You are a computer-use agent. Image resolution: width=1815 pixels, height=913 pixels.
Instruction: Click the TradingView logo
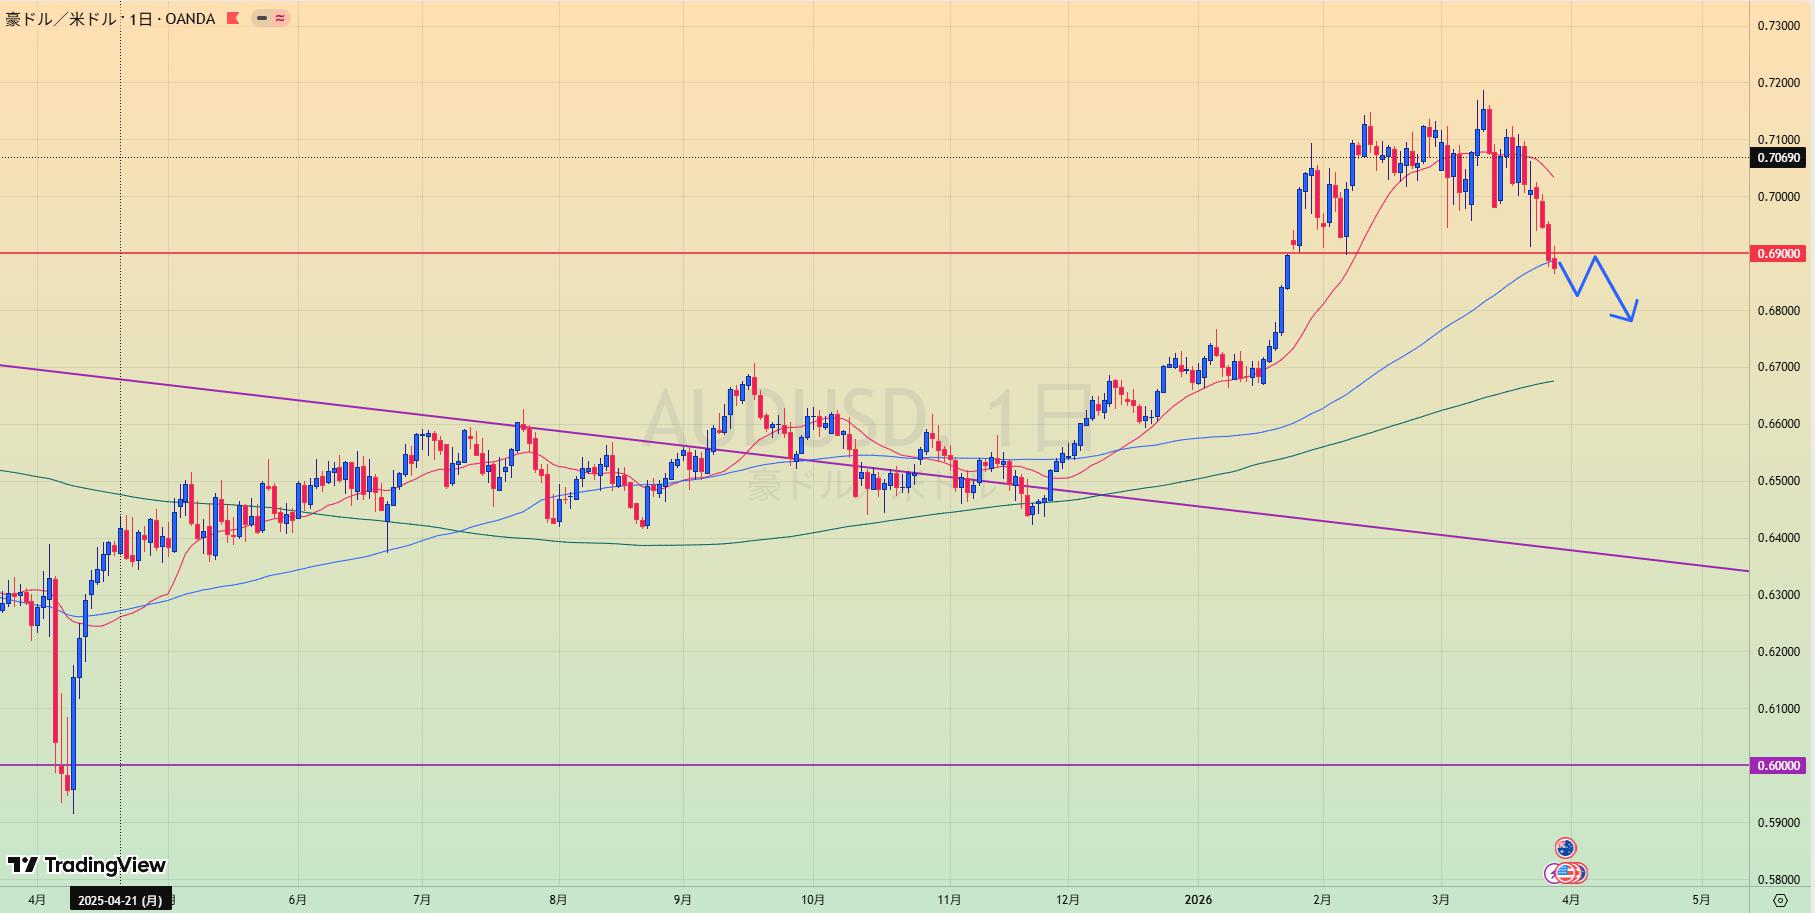[x=87, y=865]
